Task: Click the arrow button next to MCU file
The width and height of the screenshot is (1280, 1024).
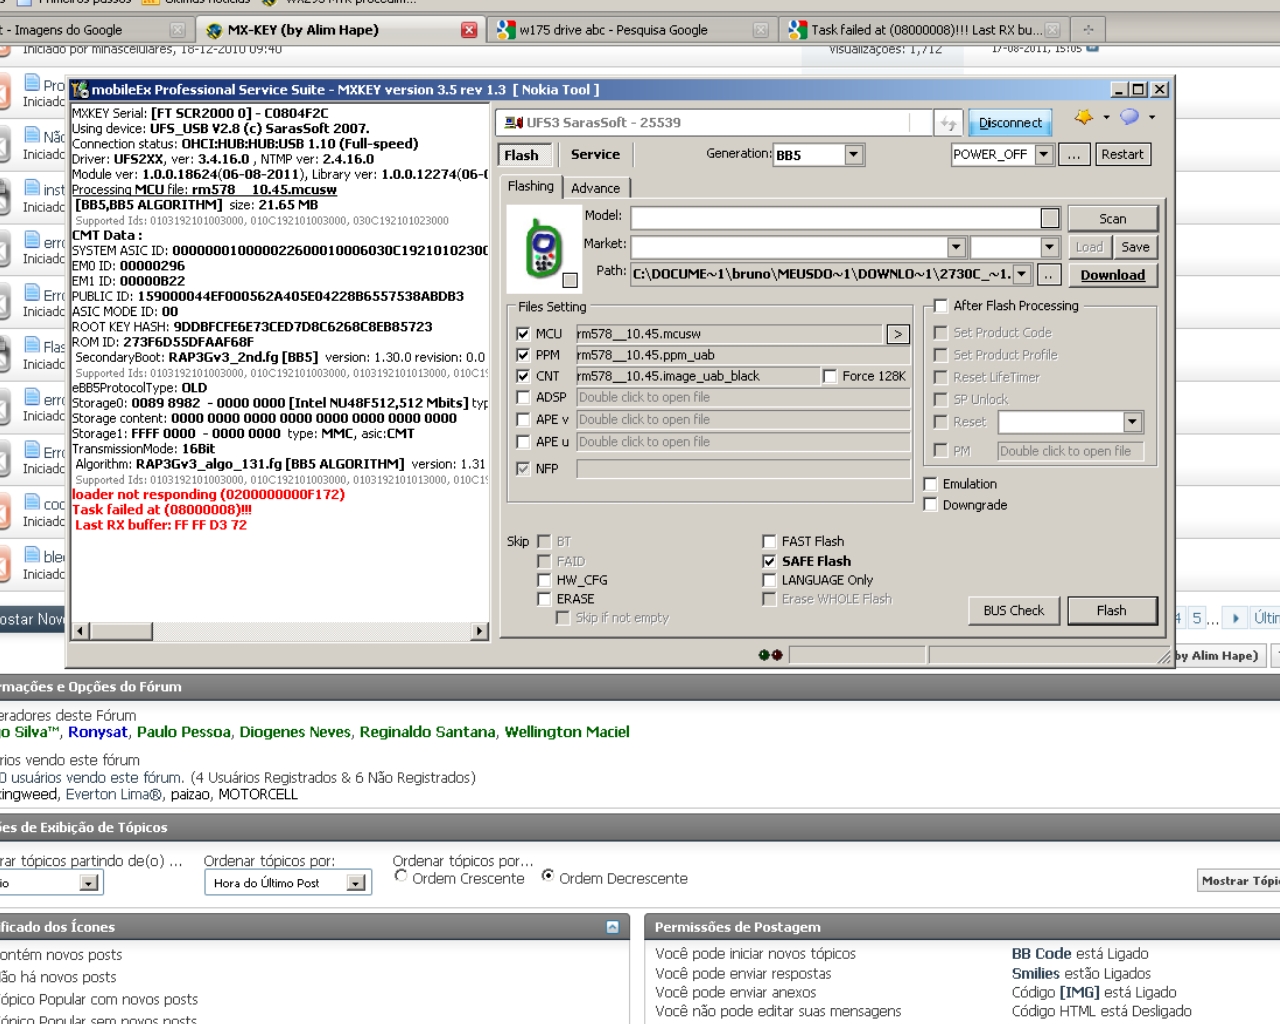Action: click(x=897, y=334)
